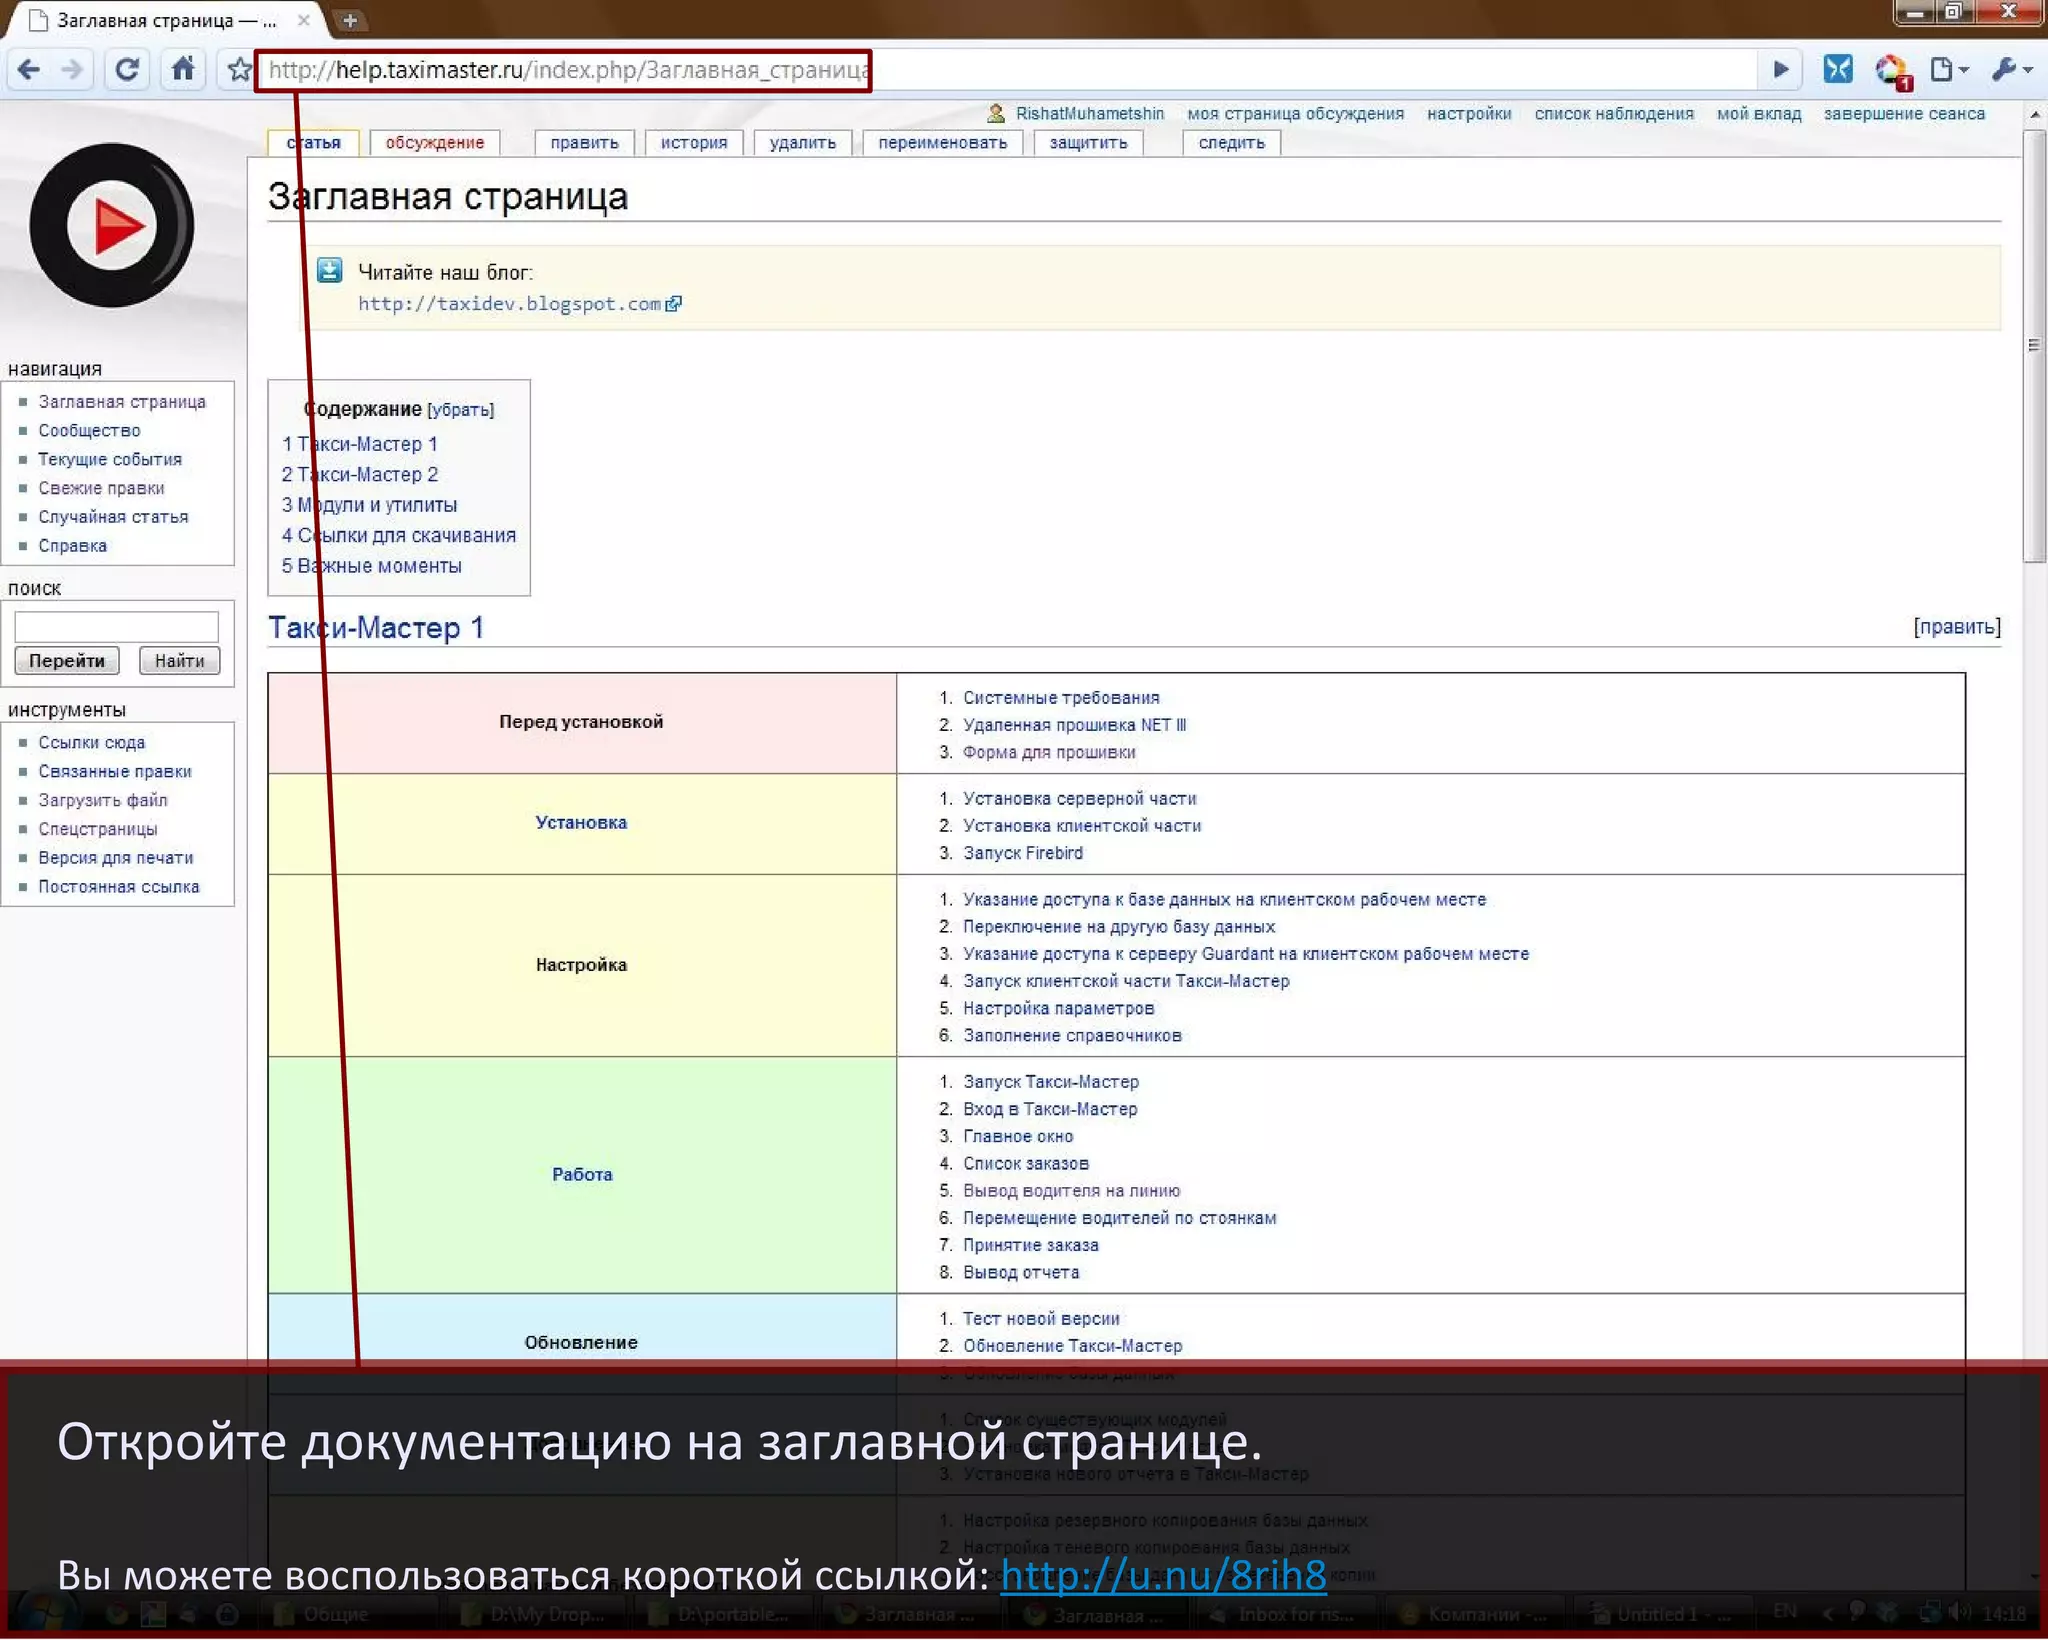Open the обсуждение tab
The image size is (2048, 1640).
coord(434,143)
